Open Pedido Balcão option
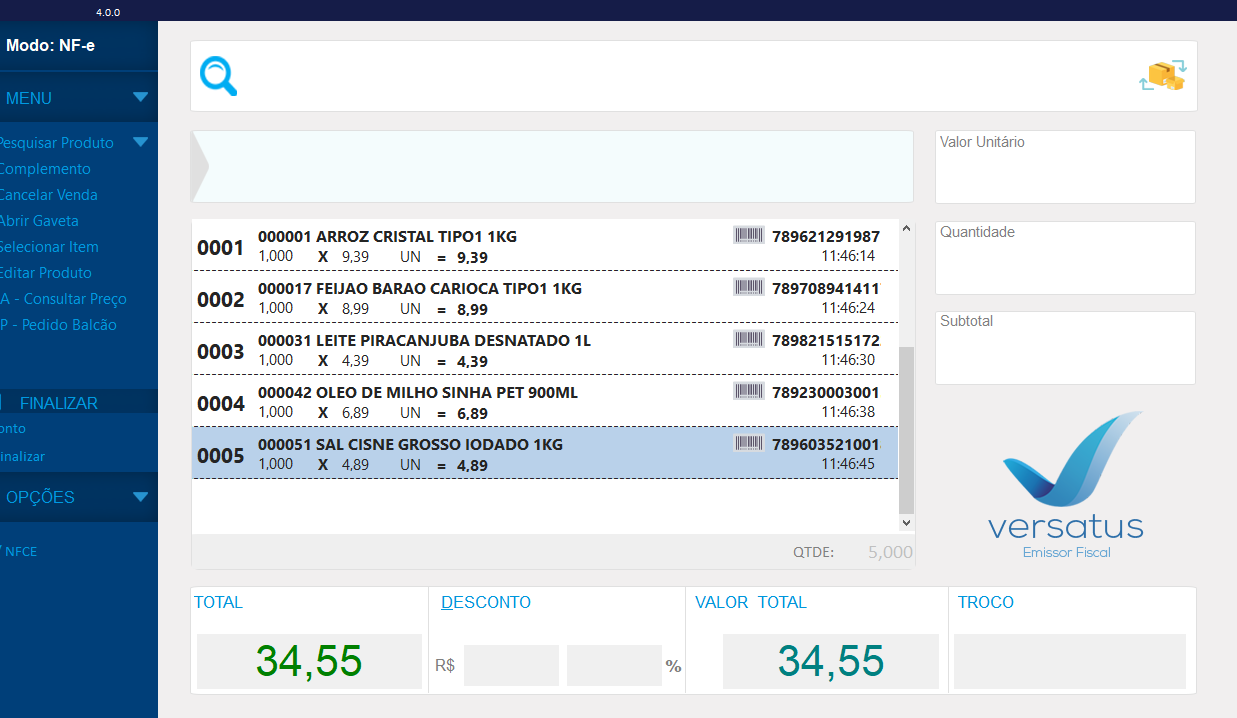1237x718 pixels. click(58, 325)
